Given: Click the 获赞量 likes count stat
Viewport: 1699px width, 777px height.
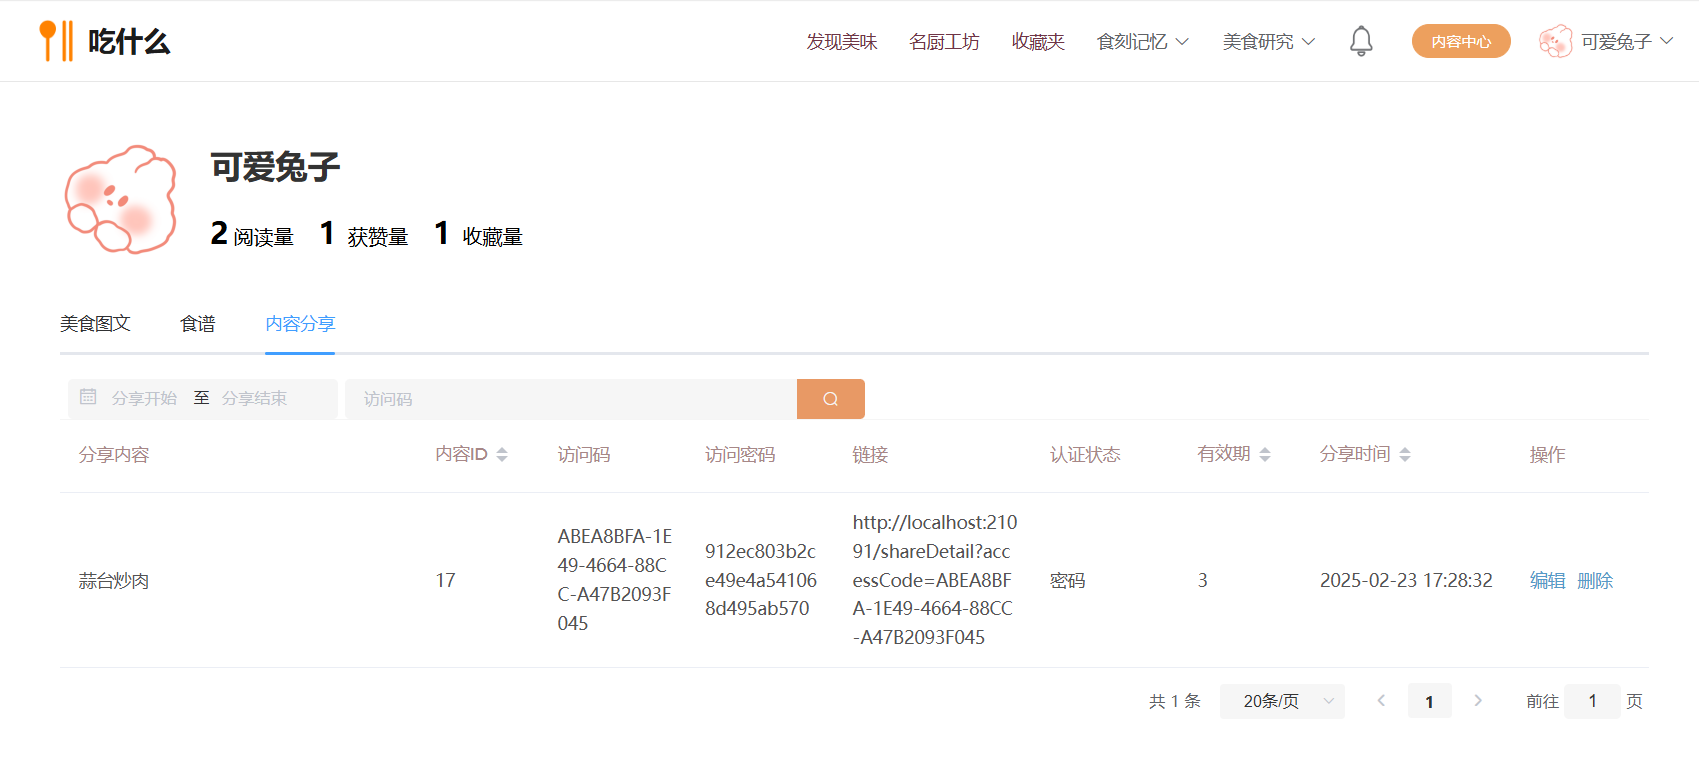Looking at the screenshot, I should point(364,234).
